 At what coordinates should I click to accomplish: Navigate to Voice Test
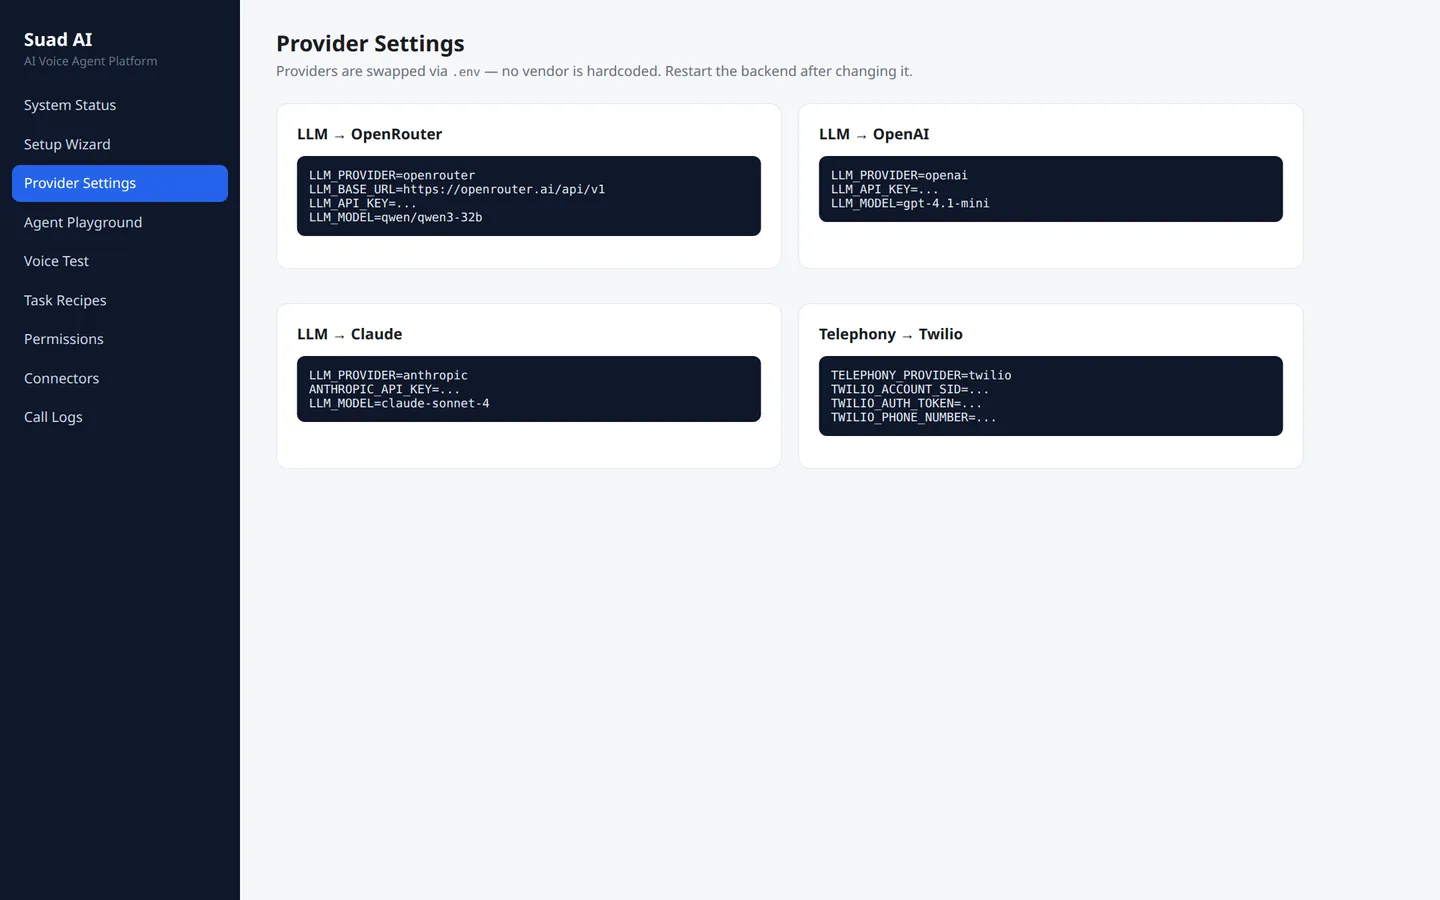(x=120, y=261)
